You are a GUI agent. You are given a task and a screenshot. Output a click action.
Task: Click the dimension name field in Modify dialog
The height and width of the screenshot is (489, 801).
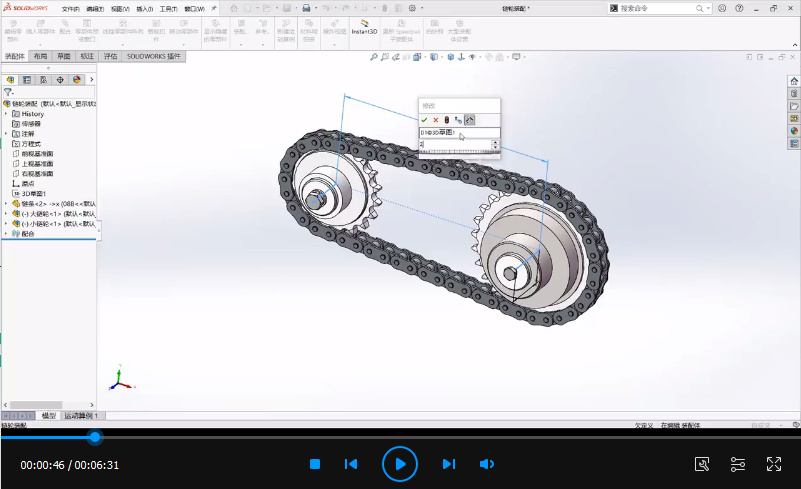click(x=459, y=132)
